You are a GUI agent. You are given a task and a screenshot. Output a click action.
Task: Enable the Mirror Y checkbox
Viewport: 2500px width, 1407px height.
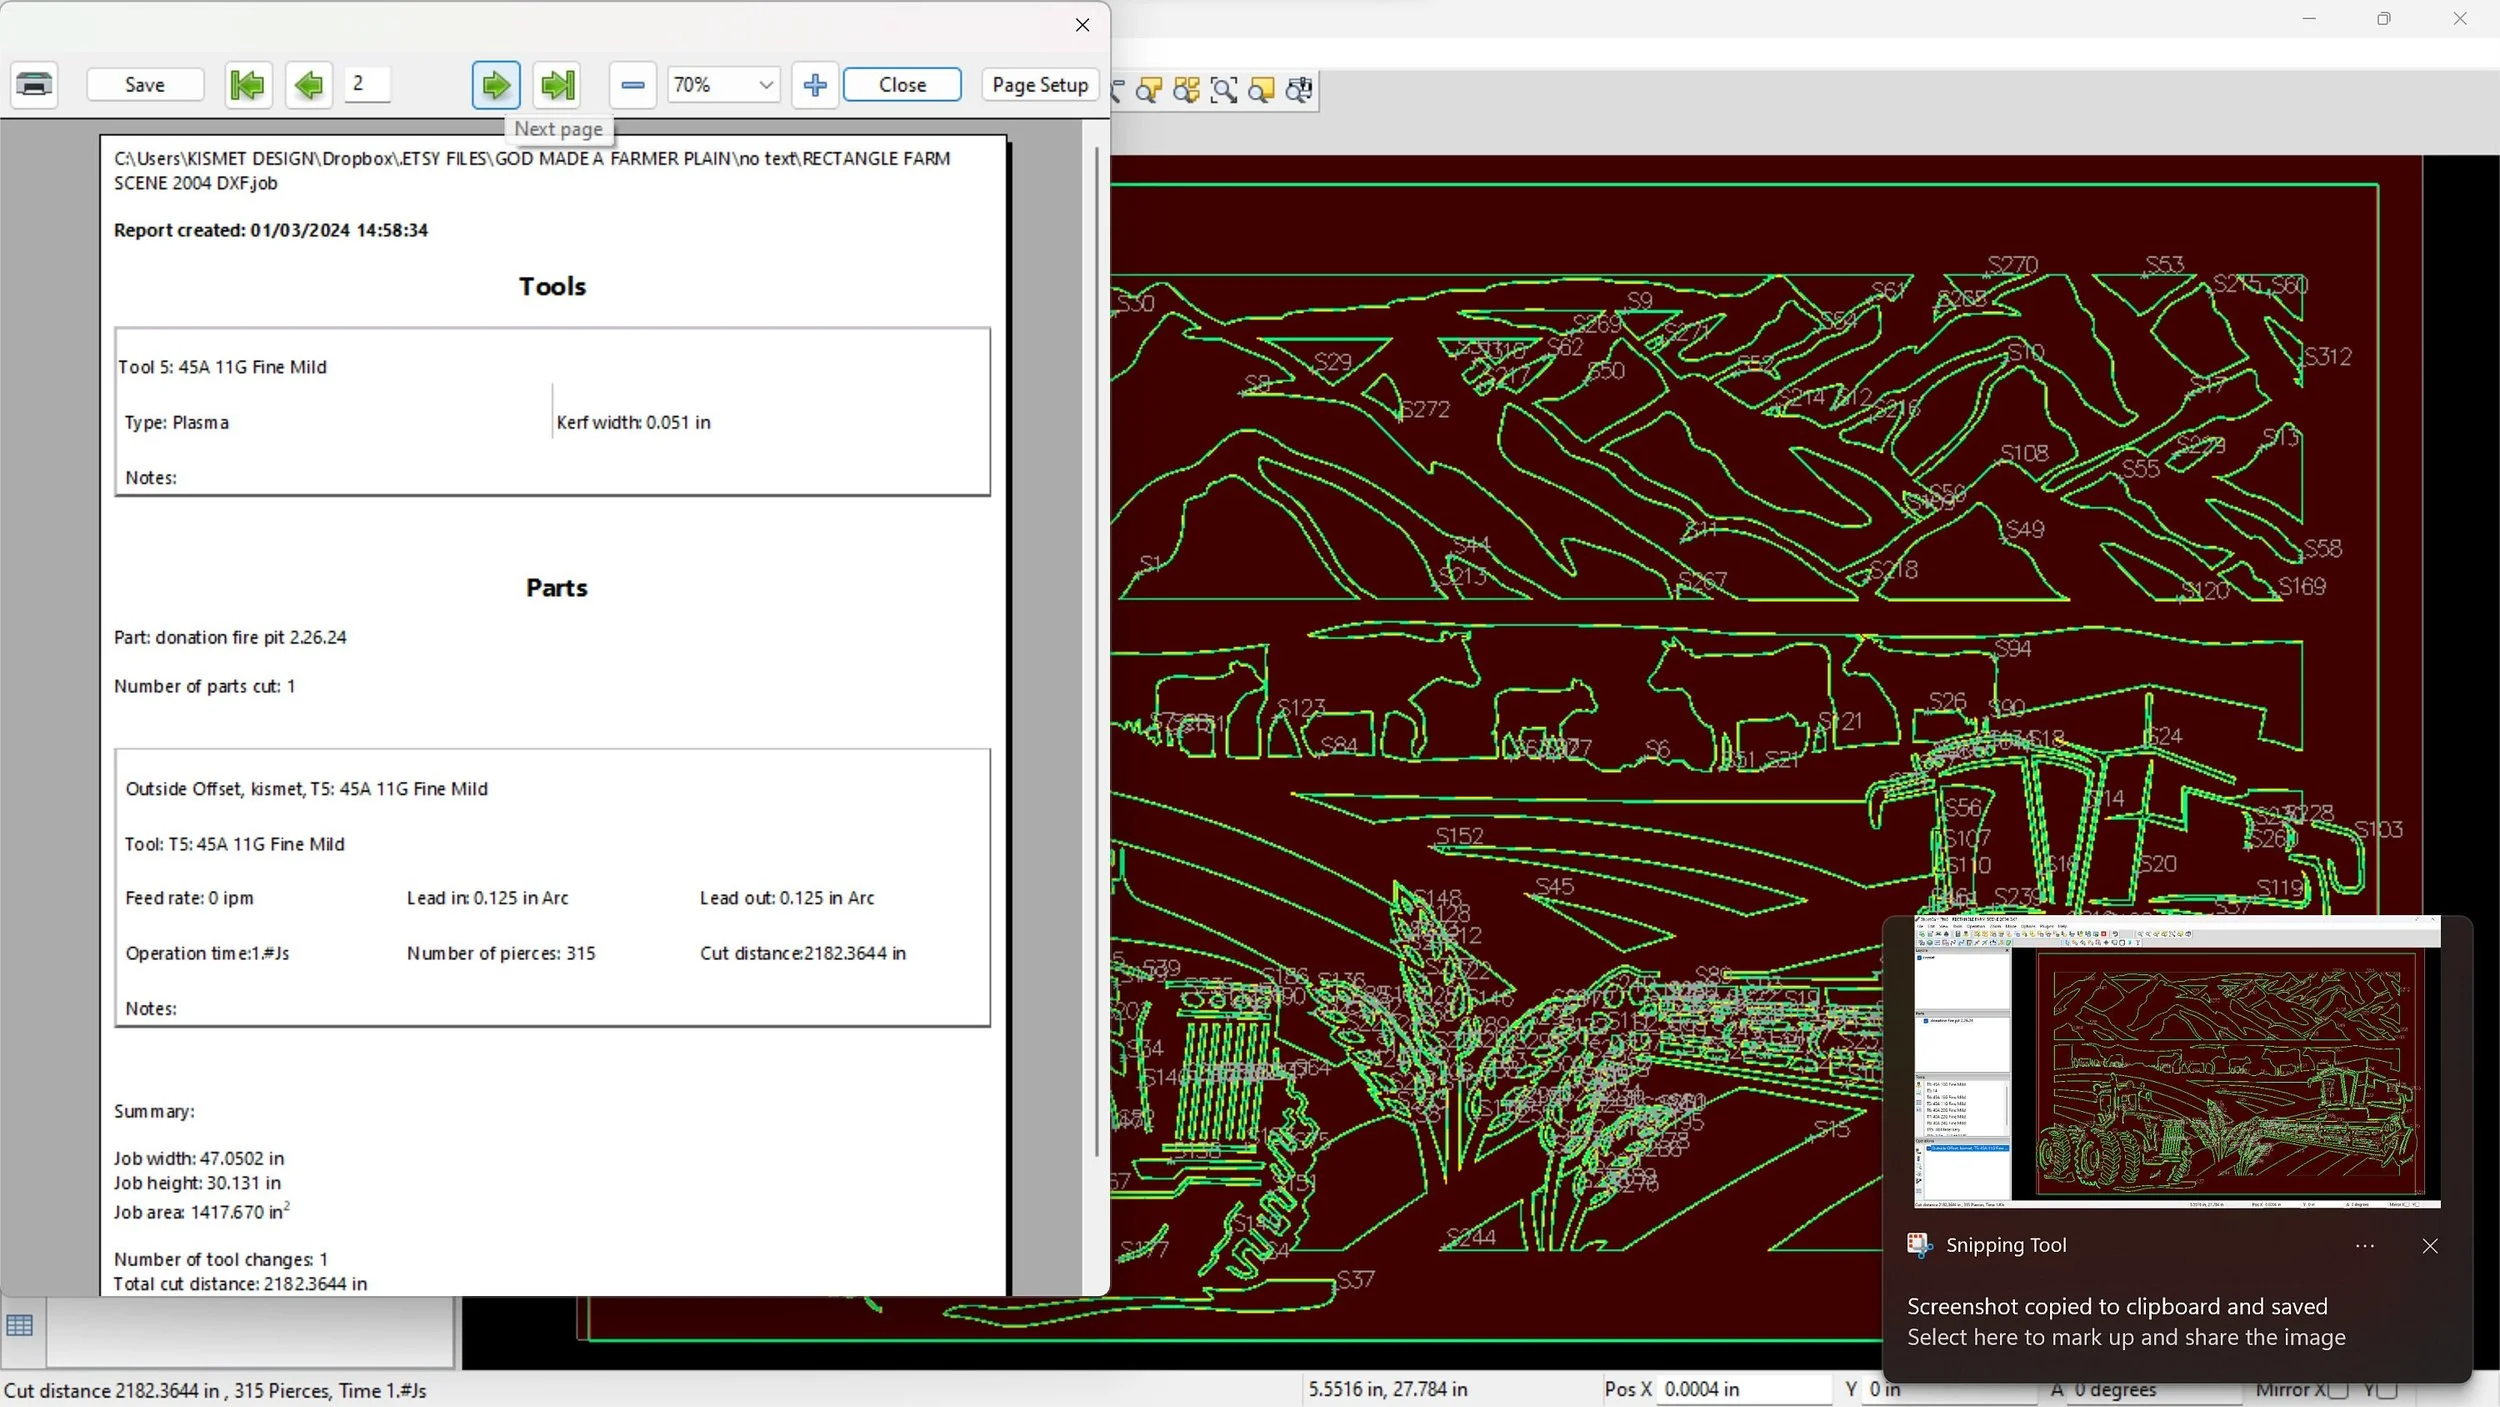click(x=2388, y=1390)
